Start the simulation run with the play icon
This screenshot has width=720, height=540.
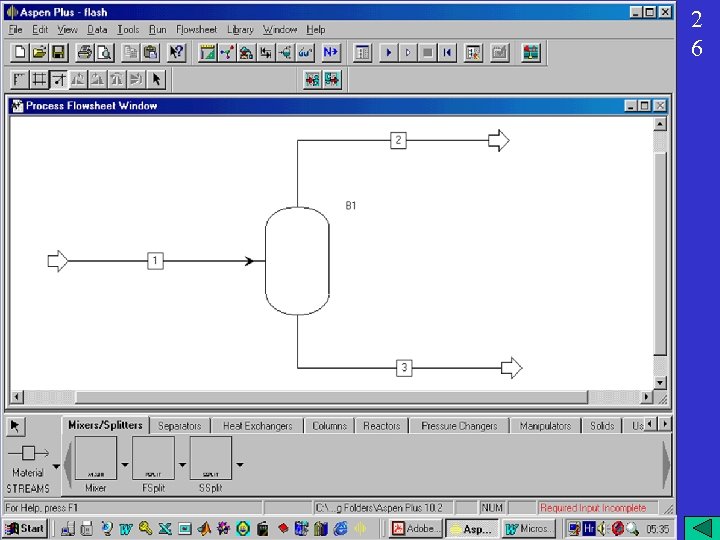tap(388, 52)
